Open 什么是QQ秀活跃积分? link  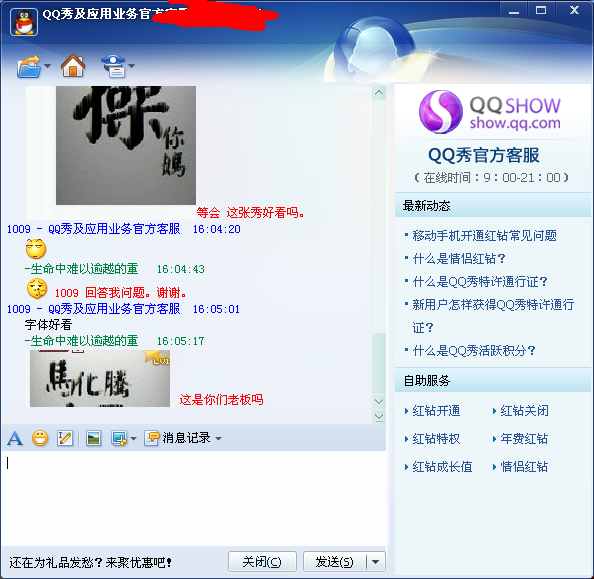point(474,351)
